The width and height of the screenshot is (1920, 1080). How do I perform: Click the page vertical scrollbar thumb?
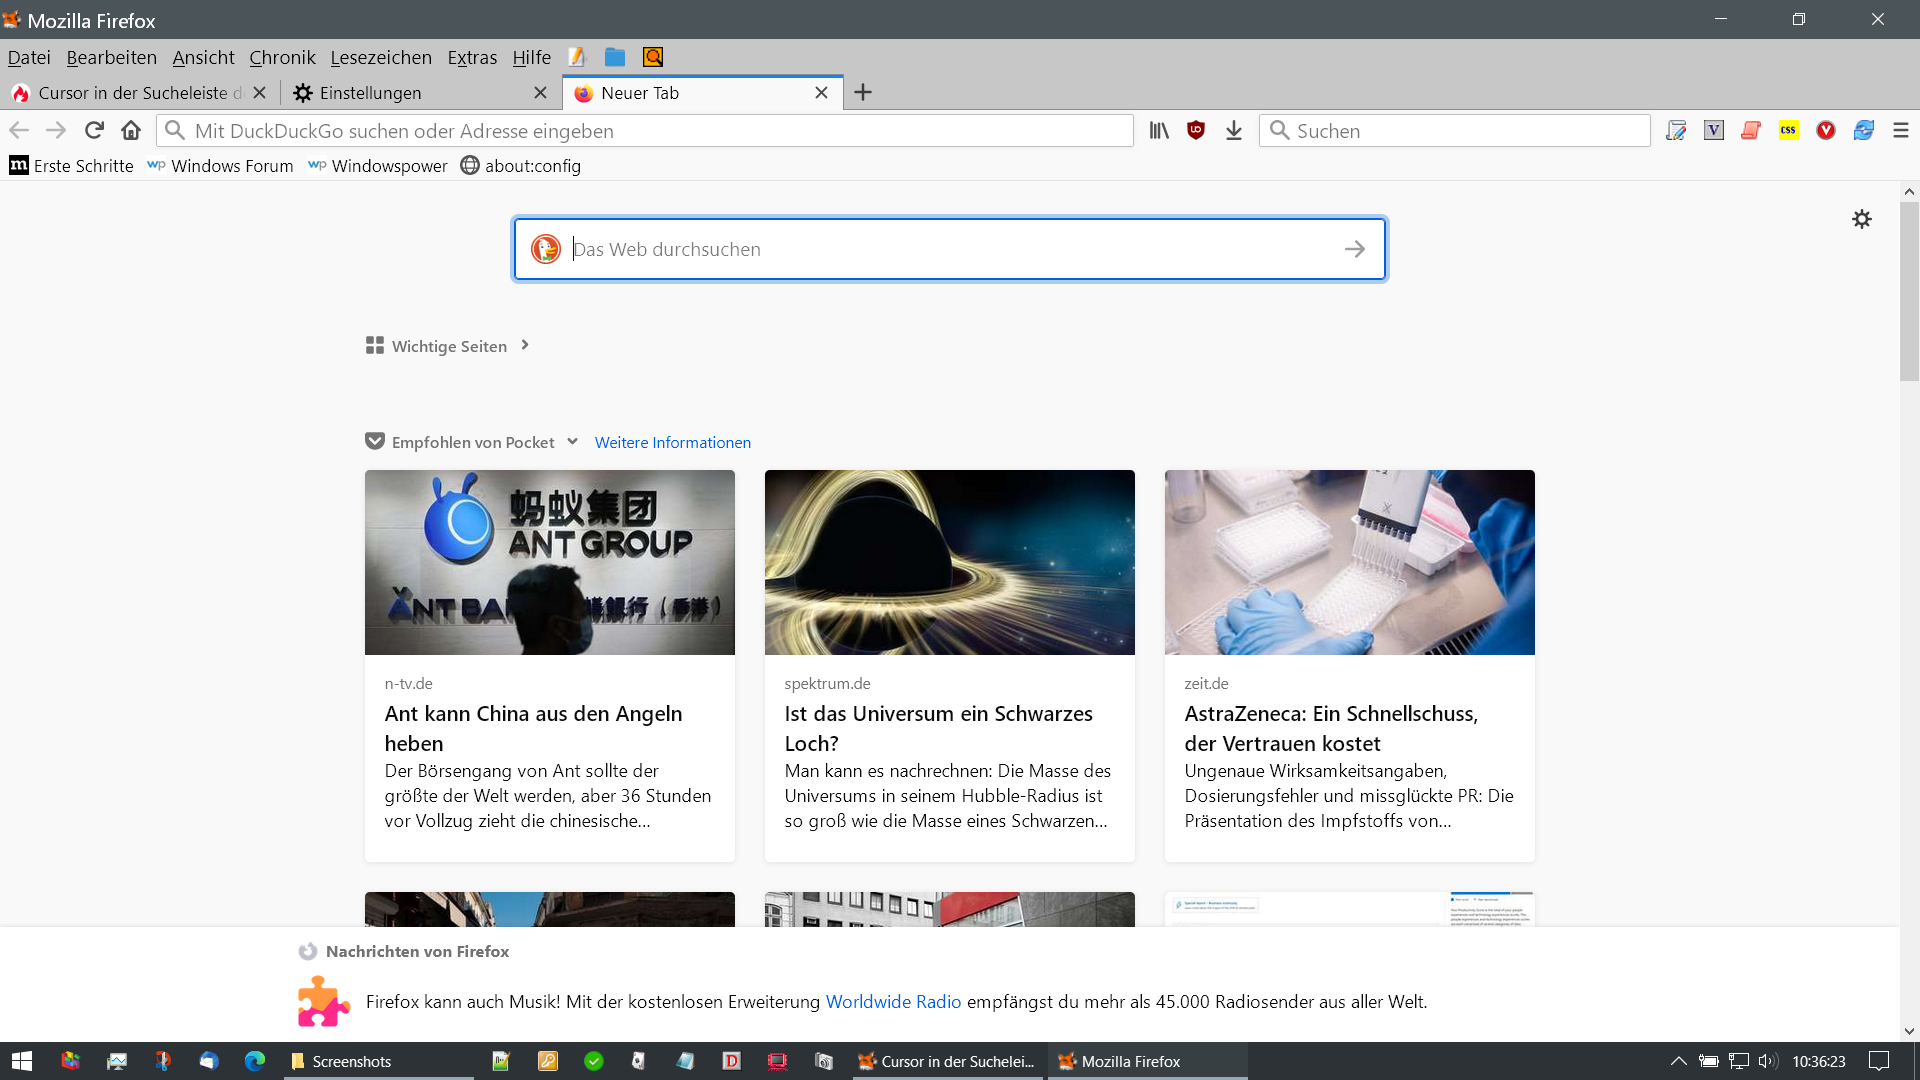point(1909,290)
